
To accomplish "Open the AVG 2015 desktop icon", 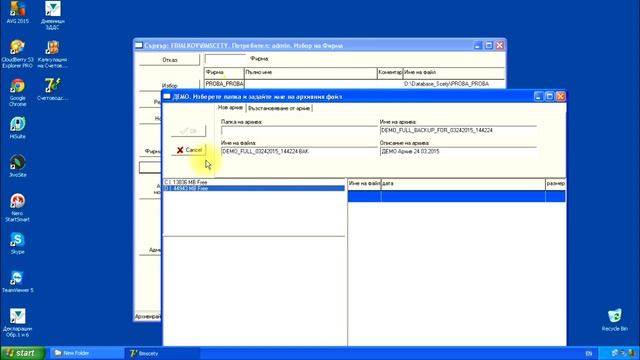I will pyautogui.click(x=18, y=12).
